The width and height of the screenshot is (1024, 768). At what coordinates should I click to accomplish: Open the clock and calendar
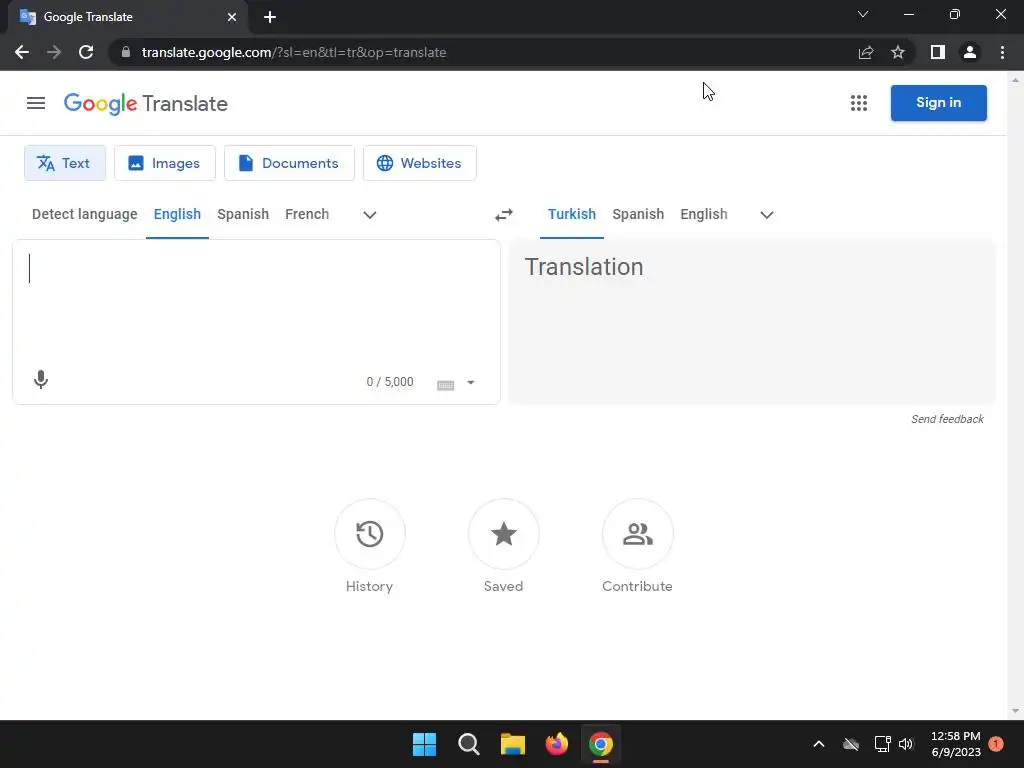pyautogui.click(x=955, y=744)
